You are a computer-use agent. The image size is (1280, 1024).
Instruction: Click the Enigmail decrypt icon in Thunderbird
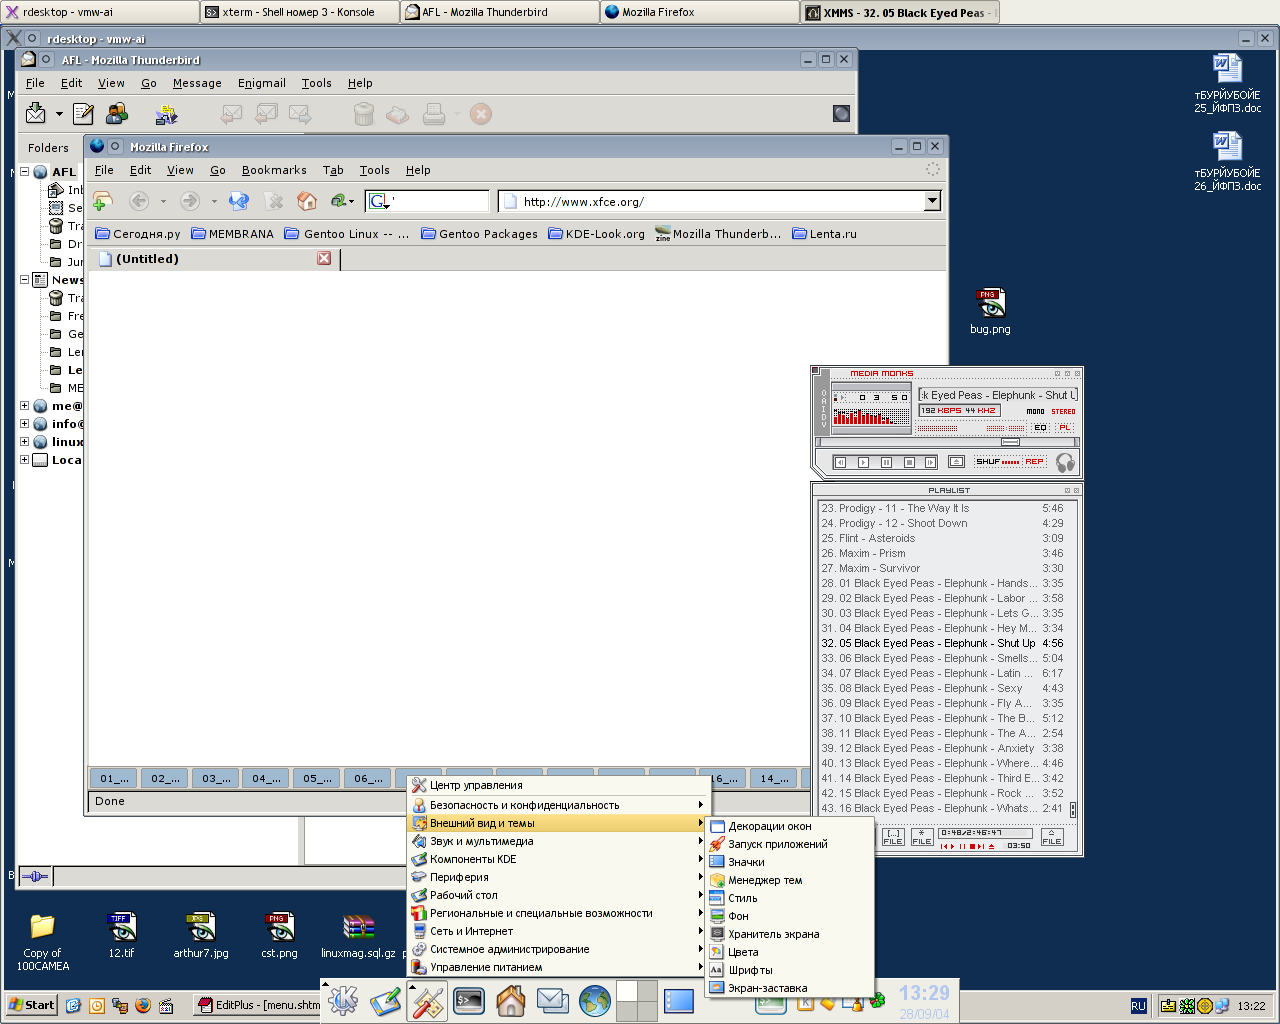coord(166,114)
